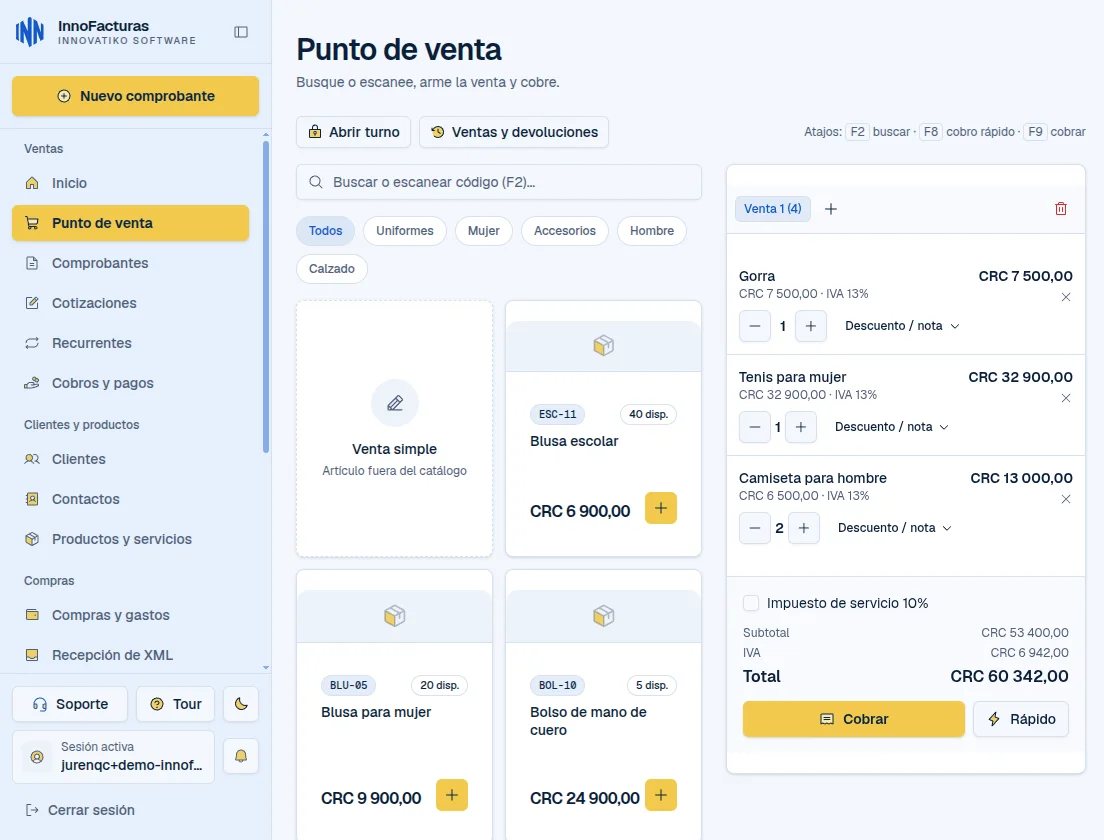Open Compras y gastos
1104x840 pixels.
(130, 615)
